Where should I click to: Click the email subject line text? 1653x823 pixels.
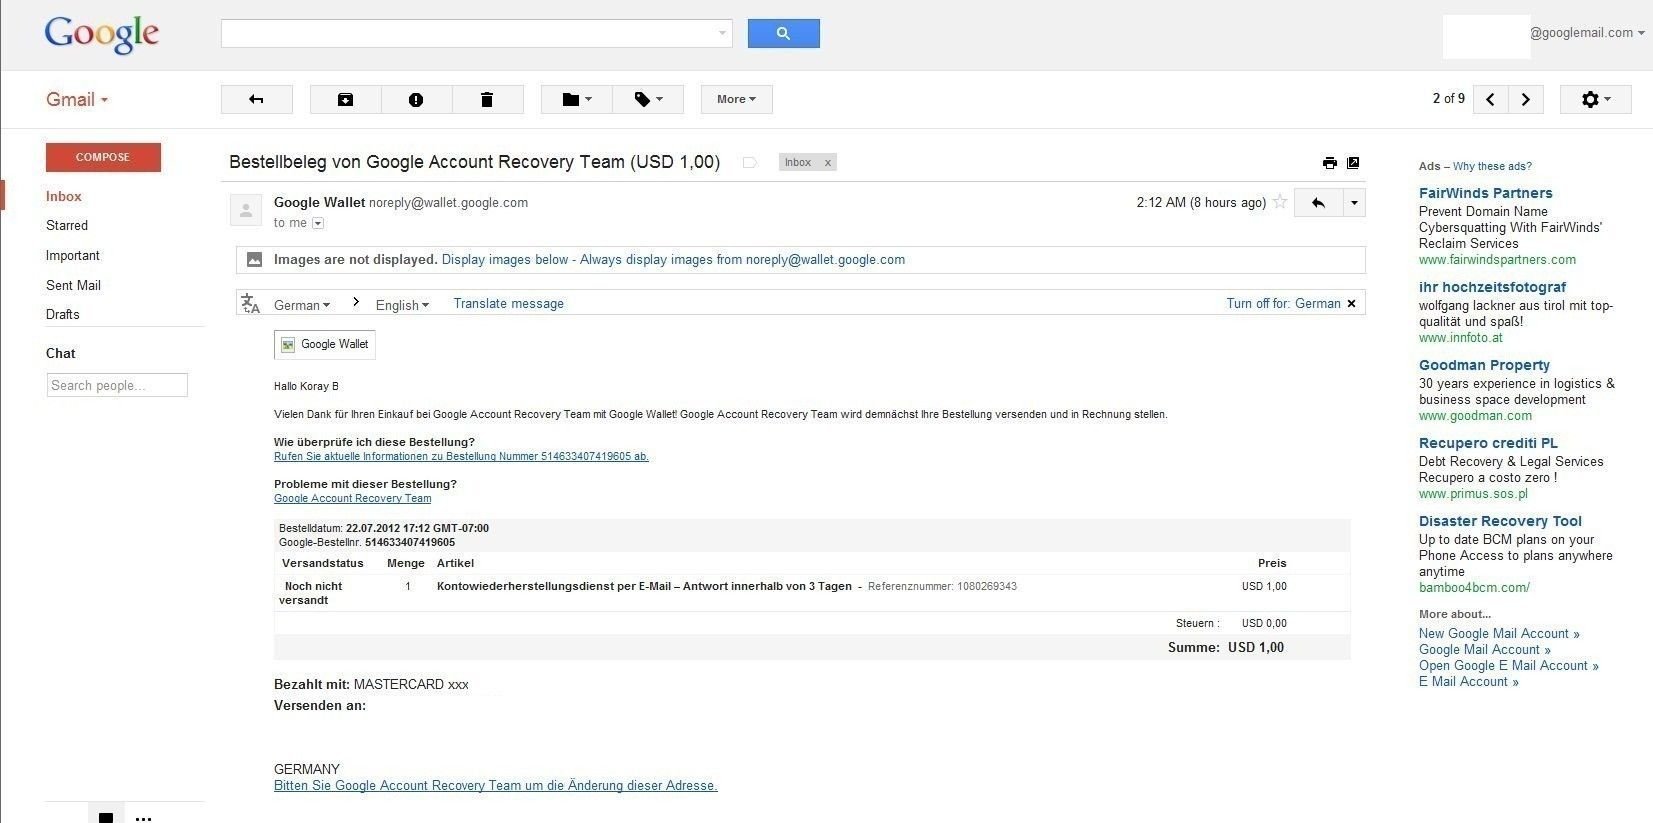[474, 162]
